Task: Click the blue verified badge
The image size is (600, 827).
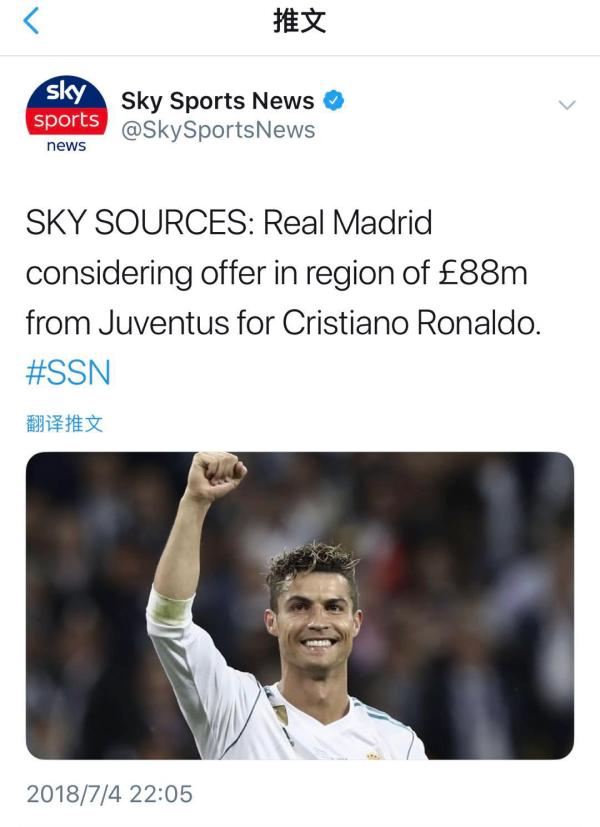Action: [x=333, y=100]
